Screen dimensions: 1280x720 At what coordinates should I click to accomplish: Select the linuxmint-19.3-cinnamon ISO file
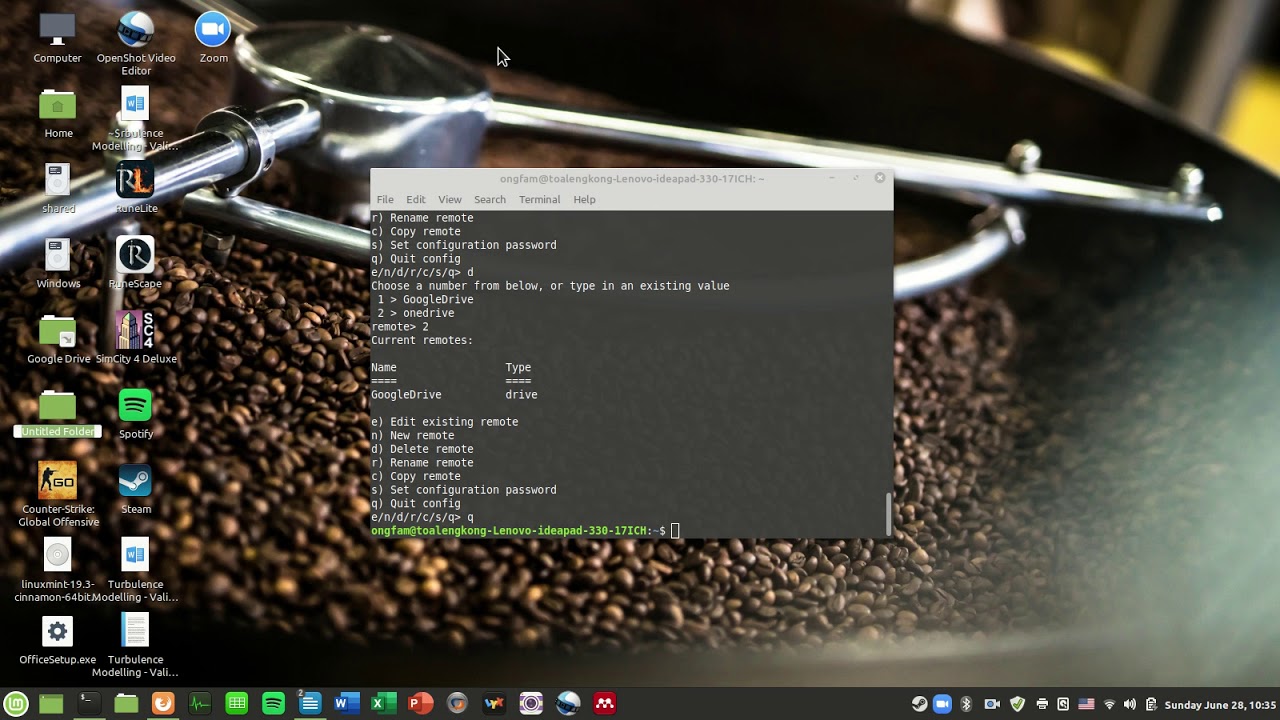point(57,570)
